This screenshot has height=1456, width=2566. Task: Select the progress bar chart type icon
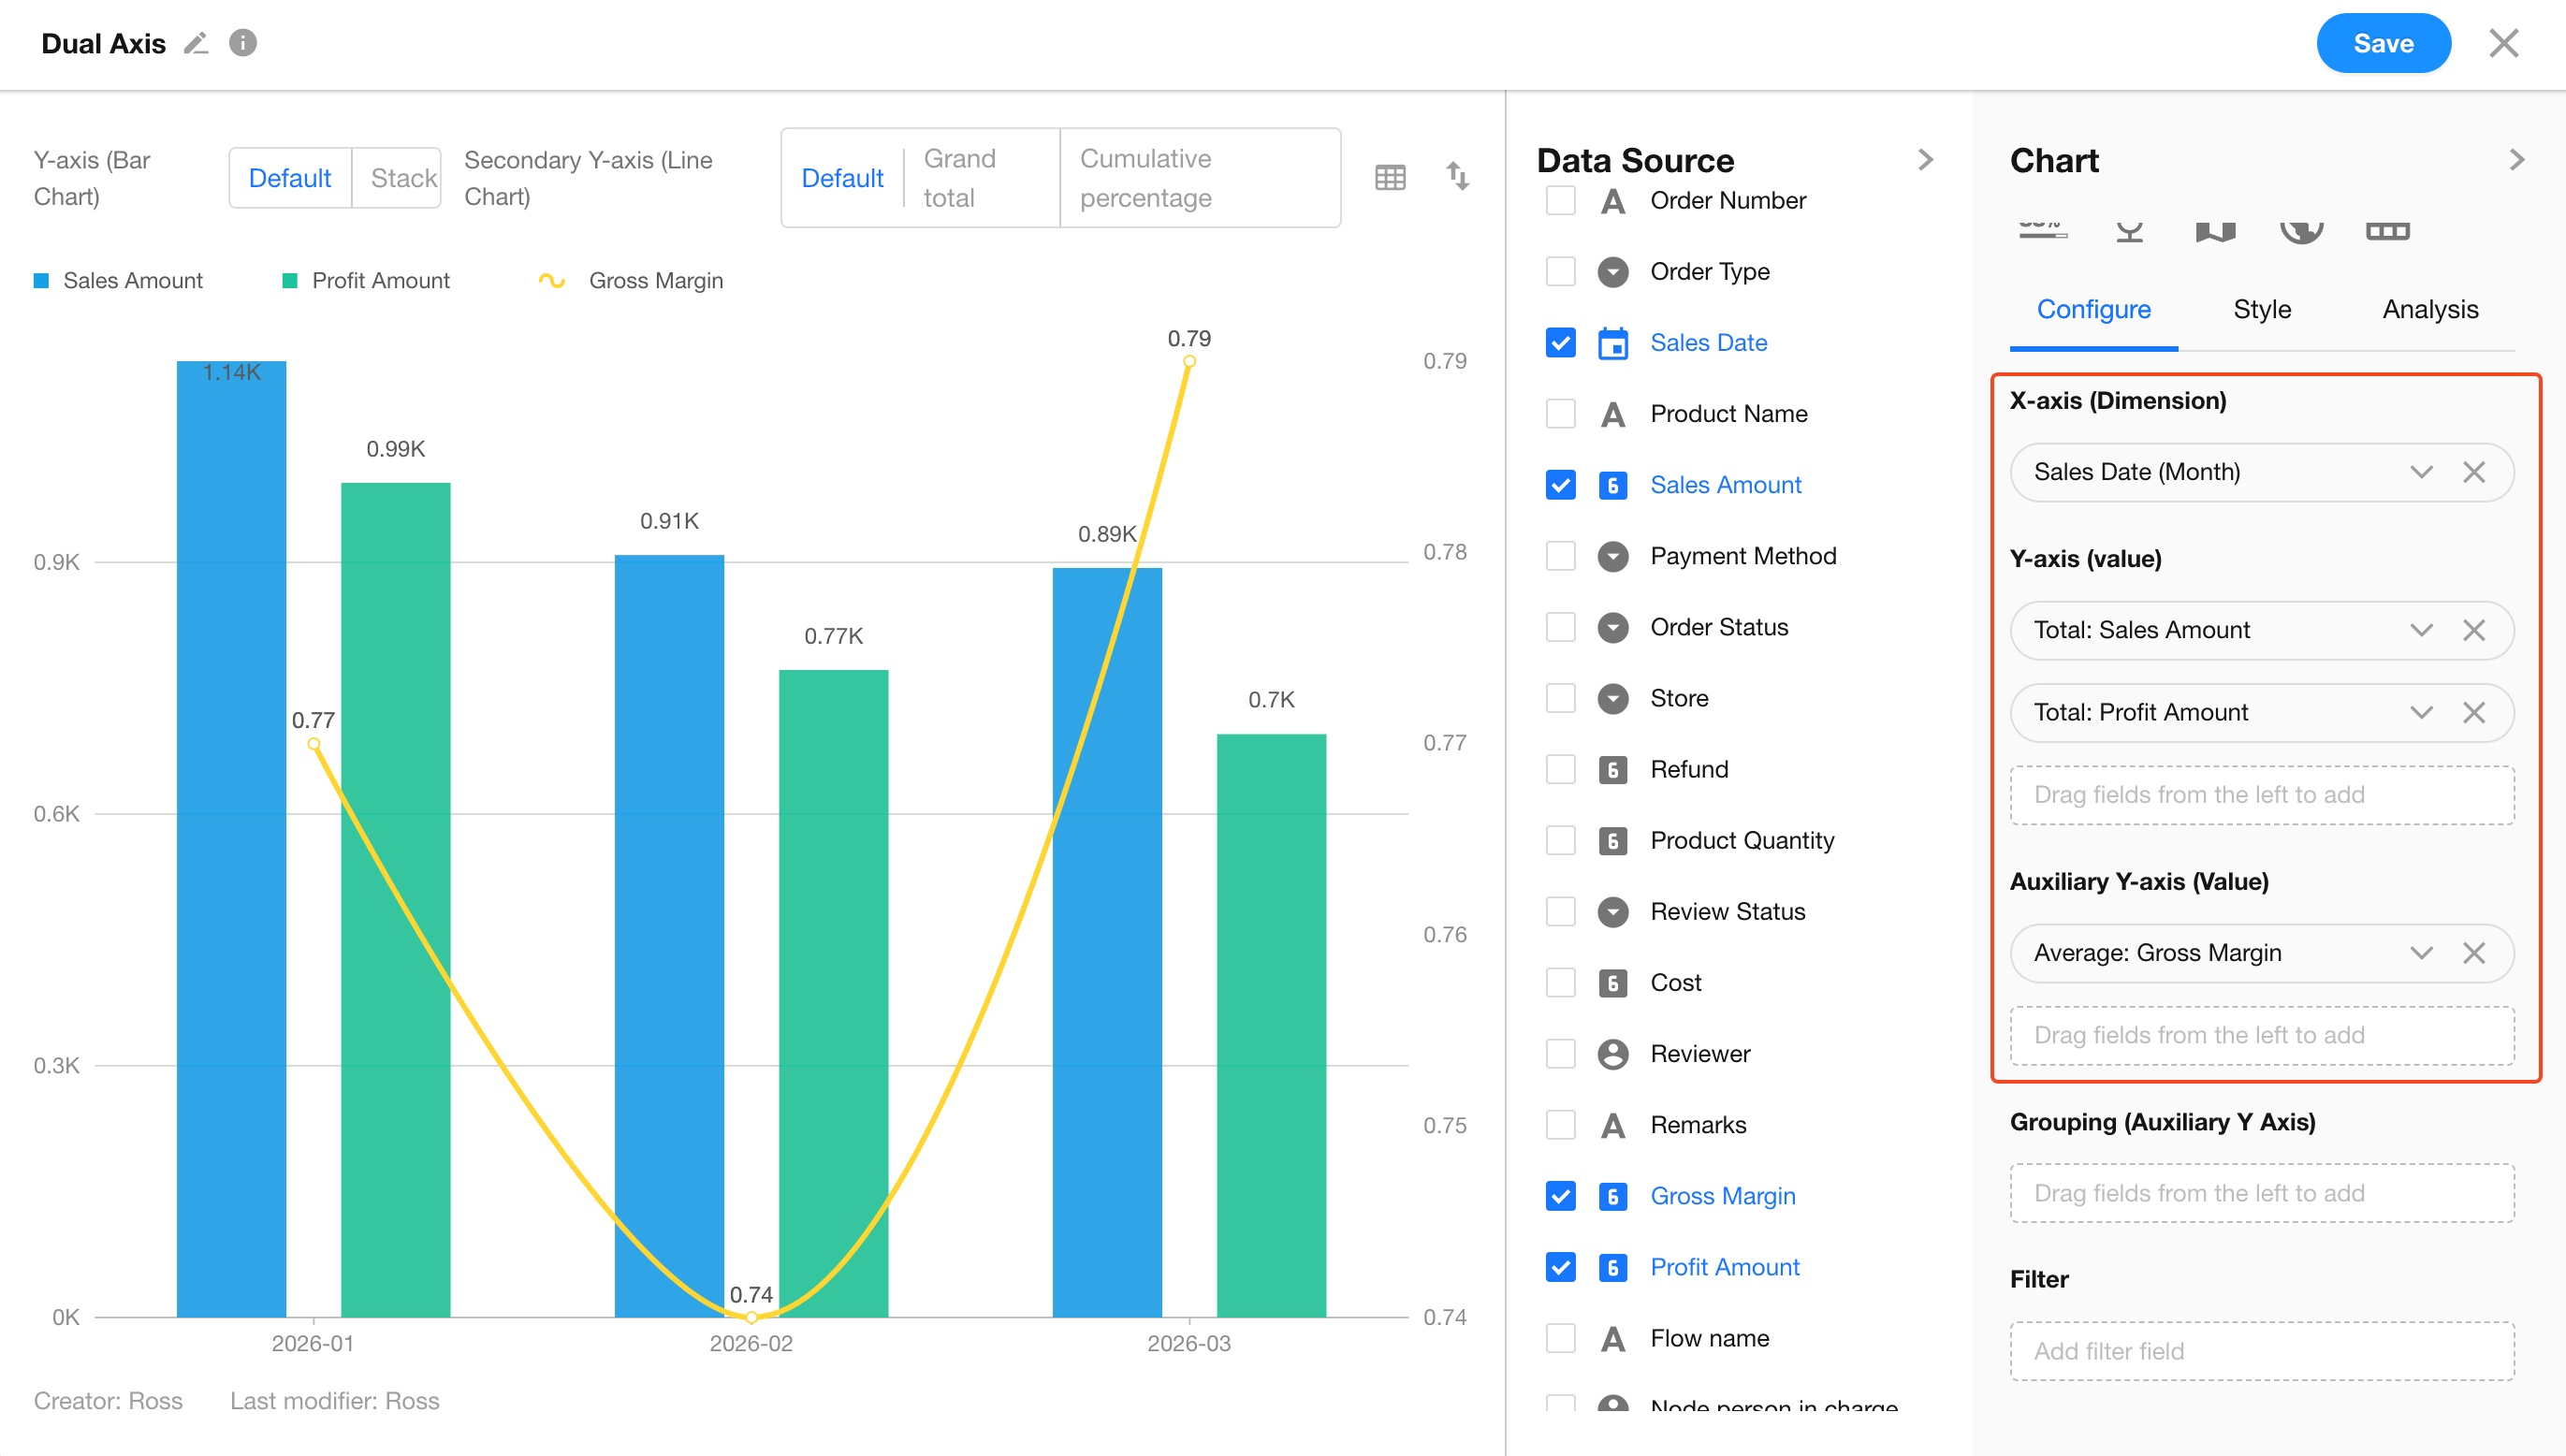(x=2042, y=230)
